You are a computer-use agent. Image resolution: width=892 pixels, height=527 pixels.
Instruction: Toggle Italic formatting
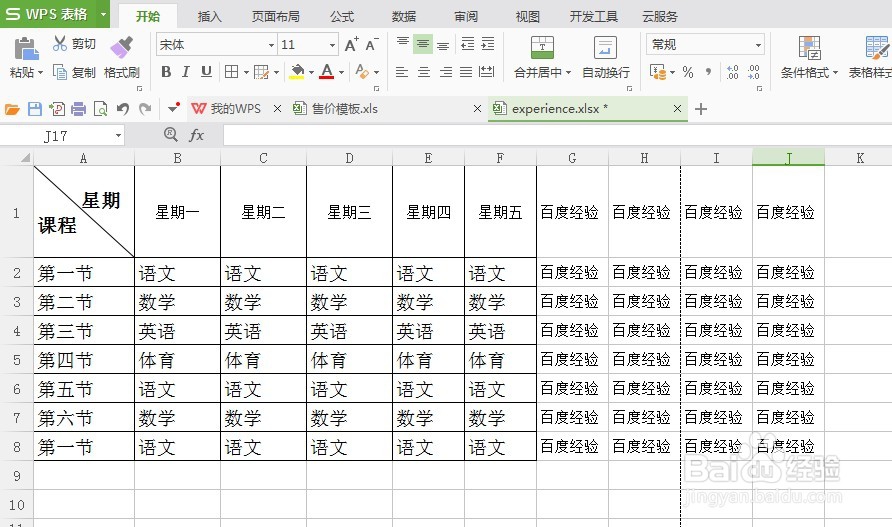point(185,72)
